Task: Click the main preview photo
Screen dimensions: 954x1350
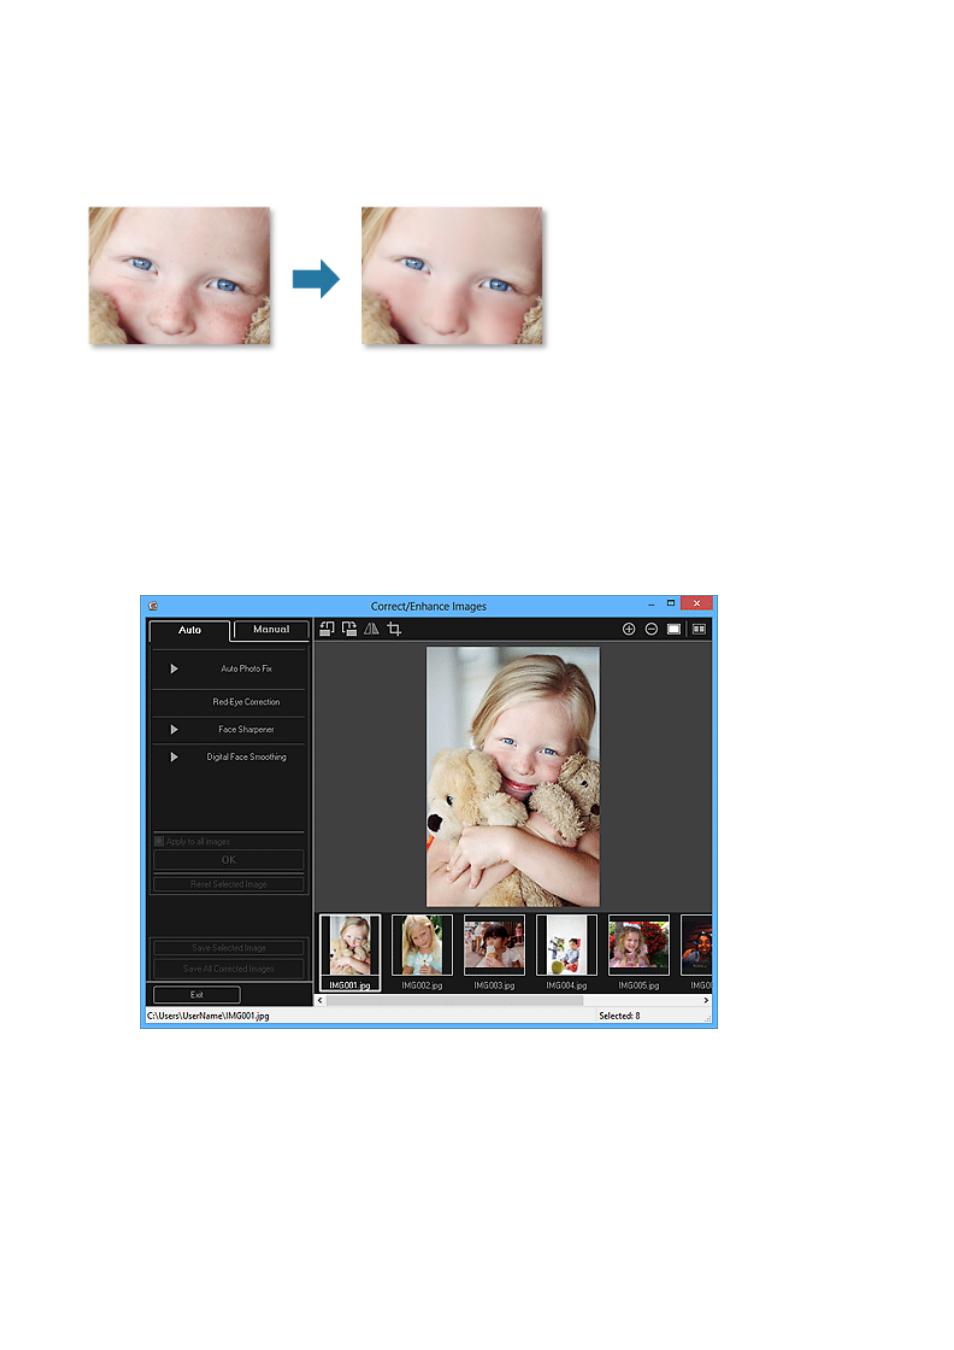Action: (x=513, y=777)
